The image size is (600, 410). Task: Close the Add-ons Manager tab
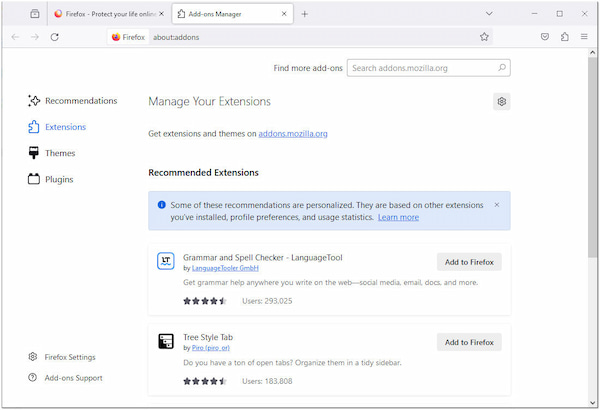(284, 14)
